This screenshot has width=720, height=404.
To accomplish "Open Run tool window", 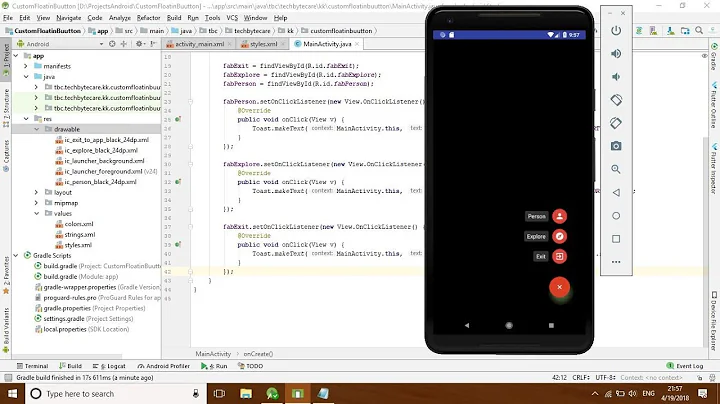I will 214,366.
